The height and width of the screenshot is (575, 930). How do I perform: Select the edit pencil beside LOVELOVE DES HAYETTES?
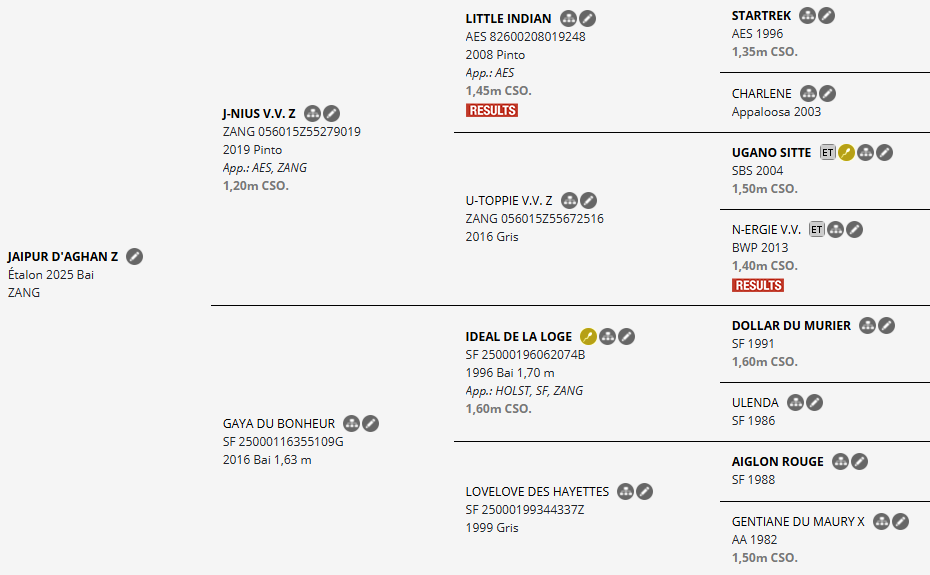point(645,491)
